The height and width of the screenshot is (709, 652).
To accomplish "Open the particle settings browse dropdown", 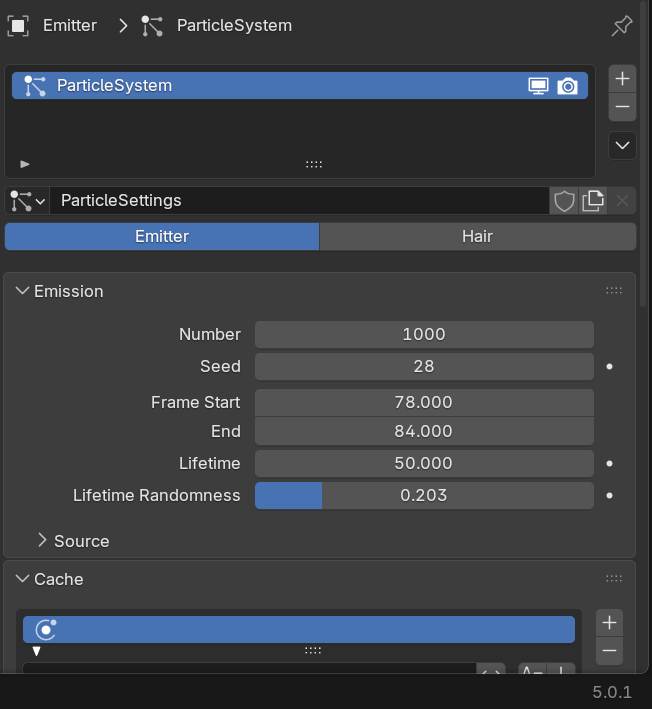I will click(28, 201).
